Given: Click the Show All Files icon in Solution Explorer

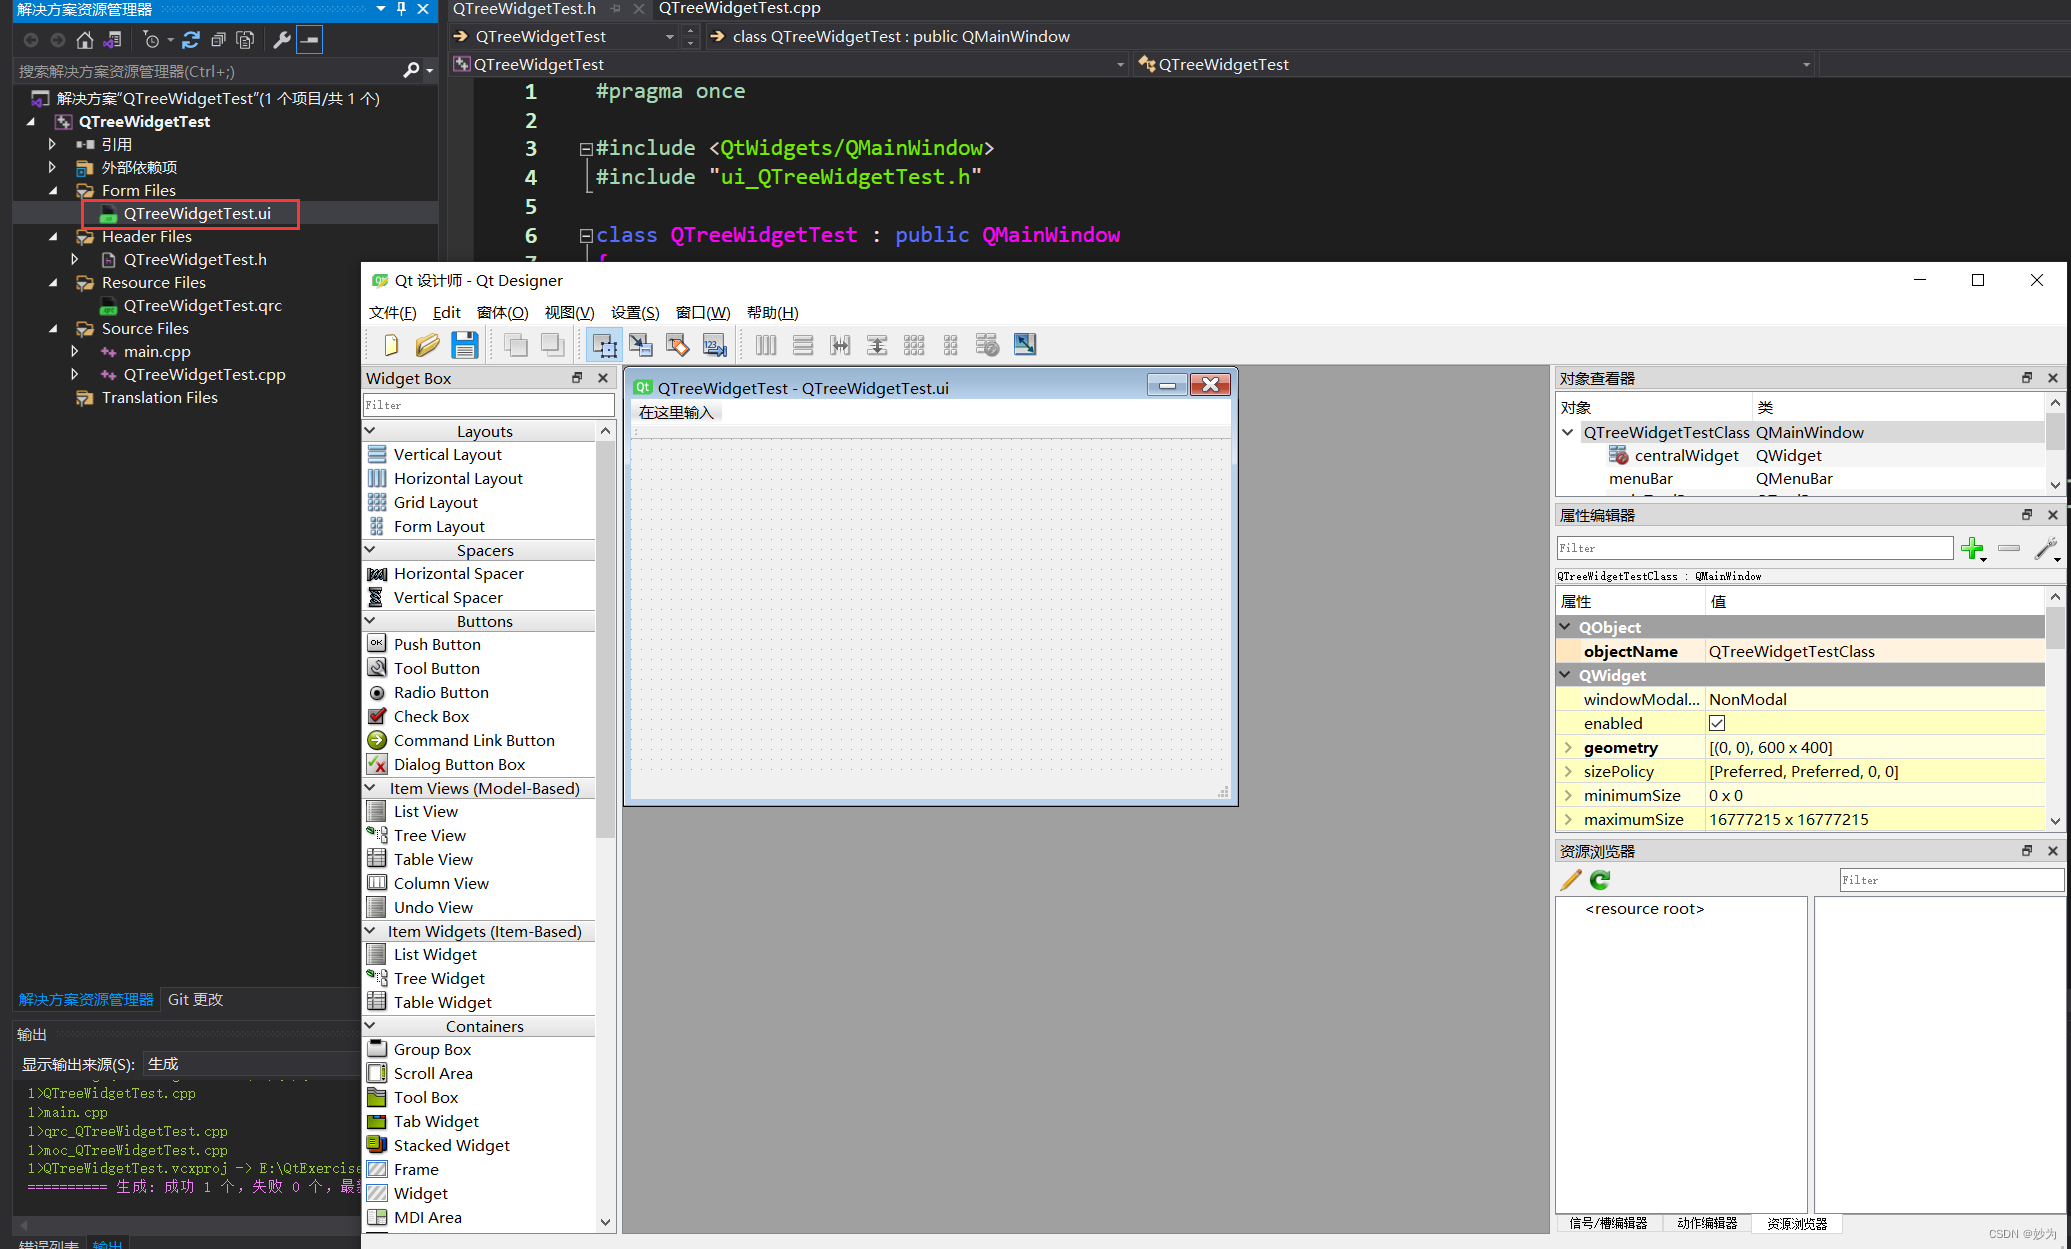Looking at the screenshot, I should [245, 40].
